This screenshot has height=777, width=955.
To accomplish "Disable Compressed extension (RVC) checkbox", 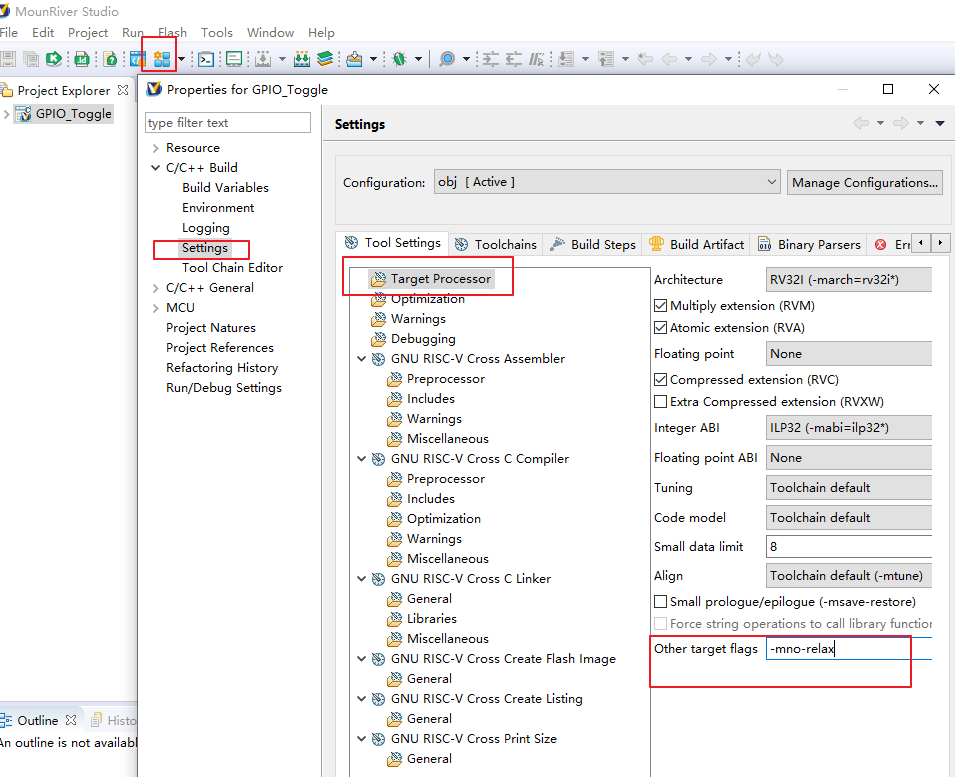I will point(660,380).
